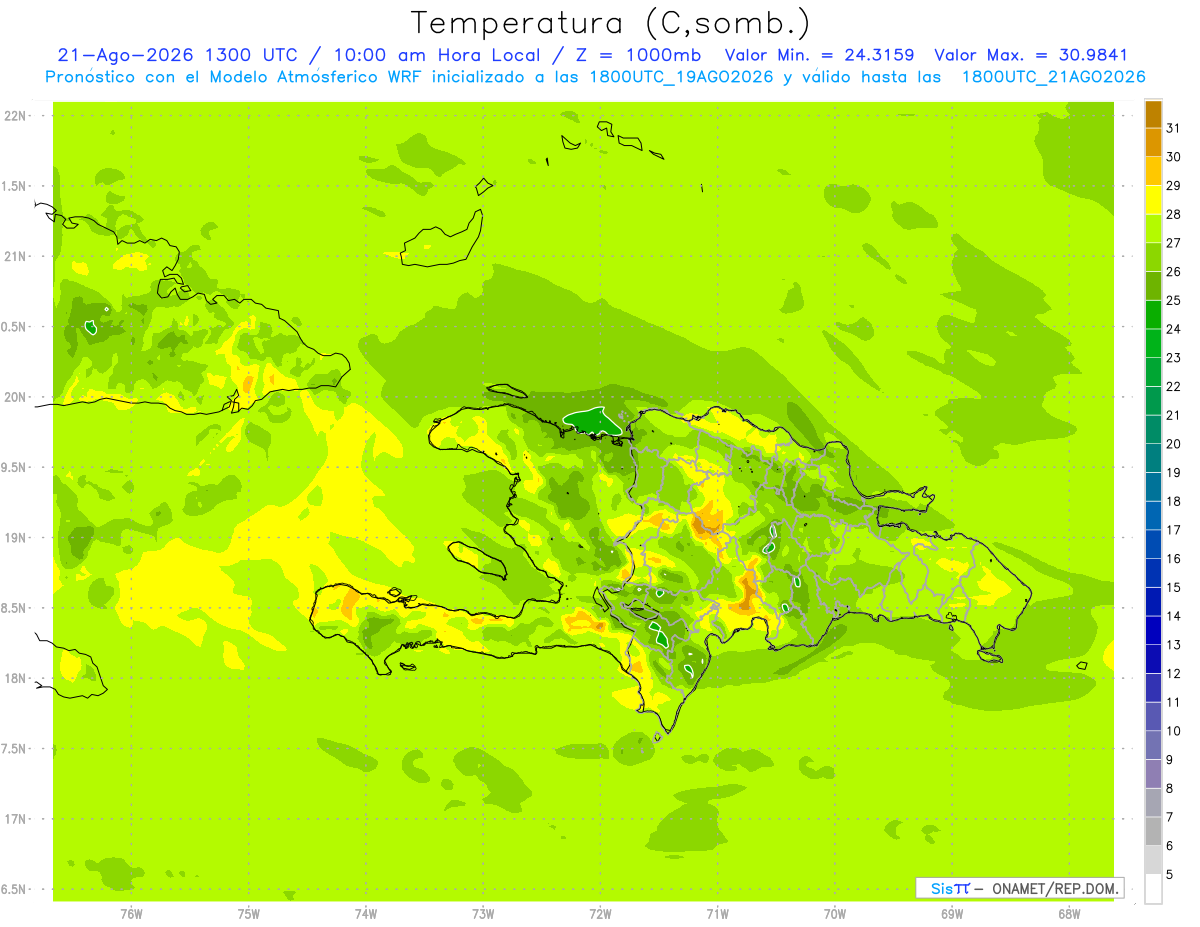The width and height of the screenshot is (1200, 927).
Task: Click the green legend swatch between 24 and 25
Action: point(1153,315)
